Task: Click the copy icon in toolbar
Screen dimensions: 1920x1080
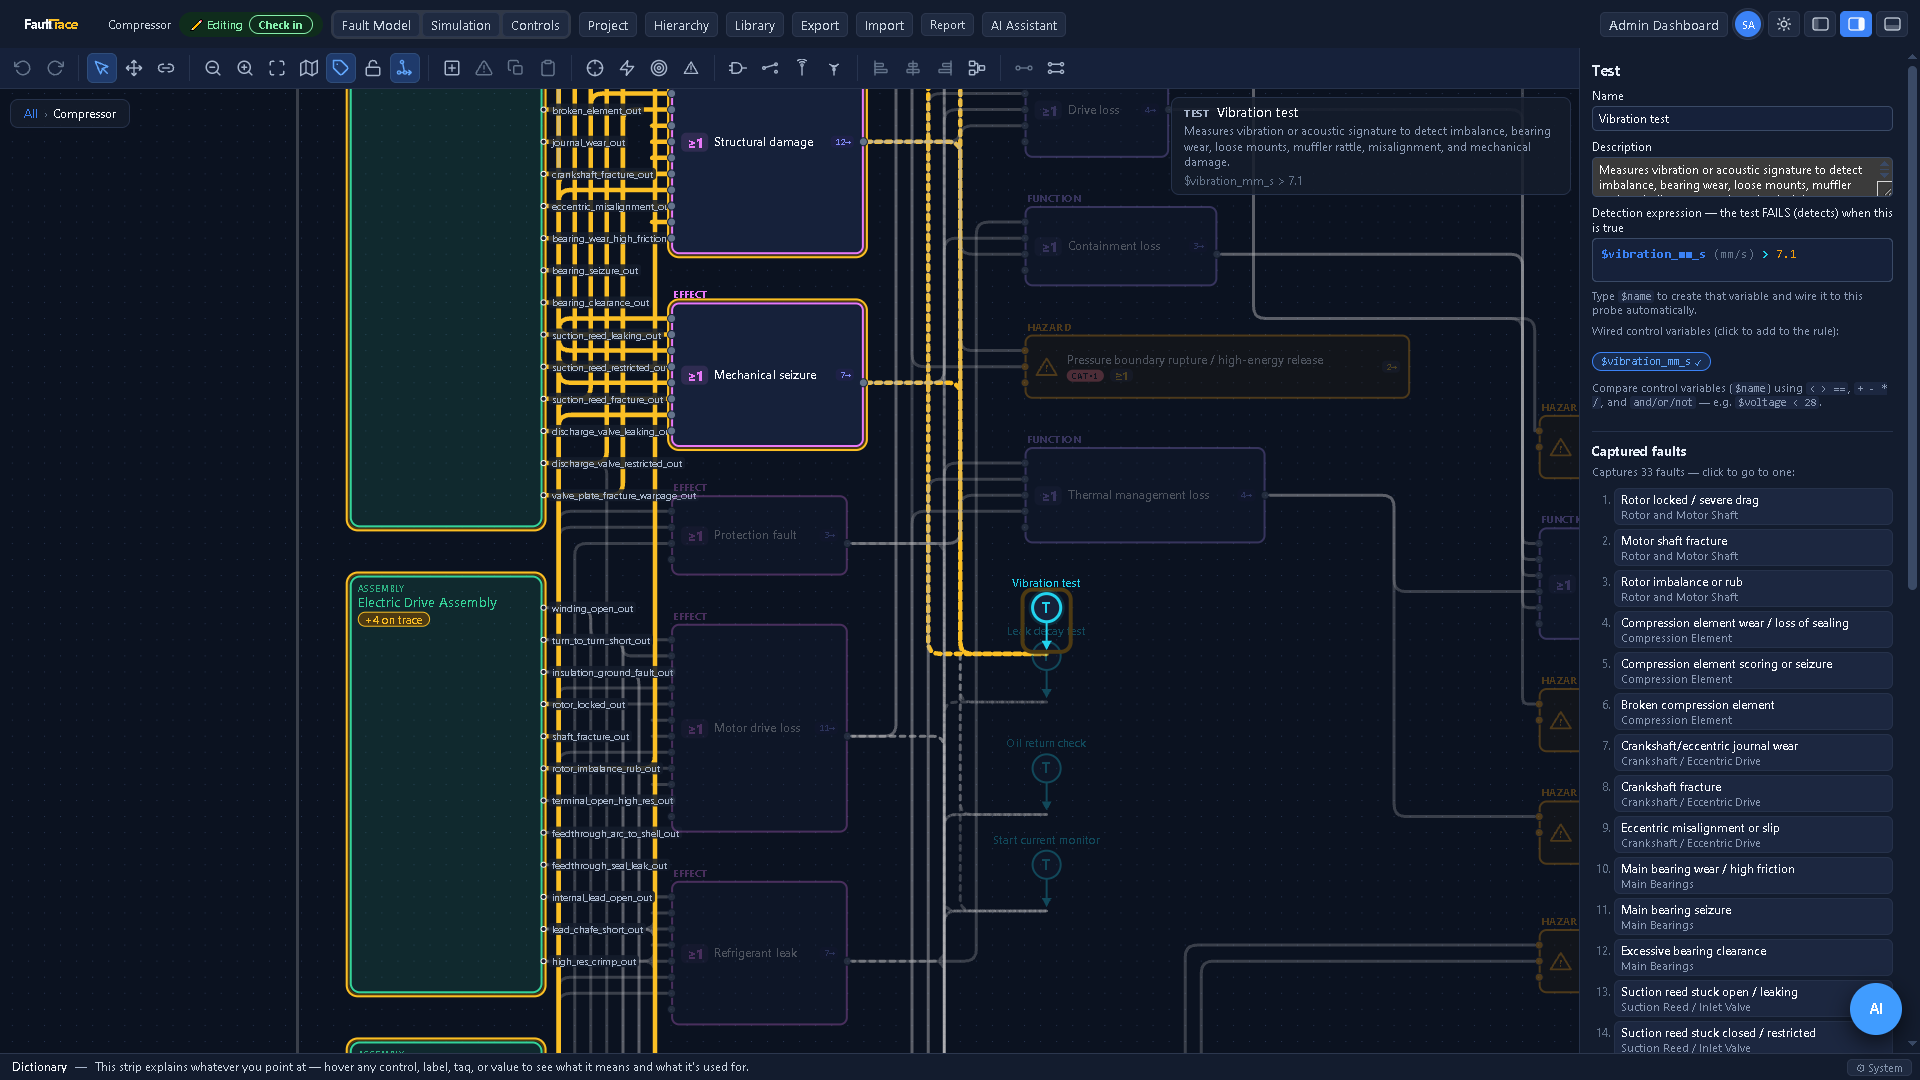Action: coord(516,68)
